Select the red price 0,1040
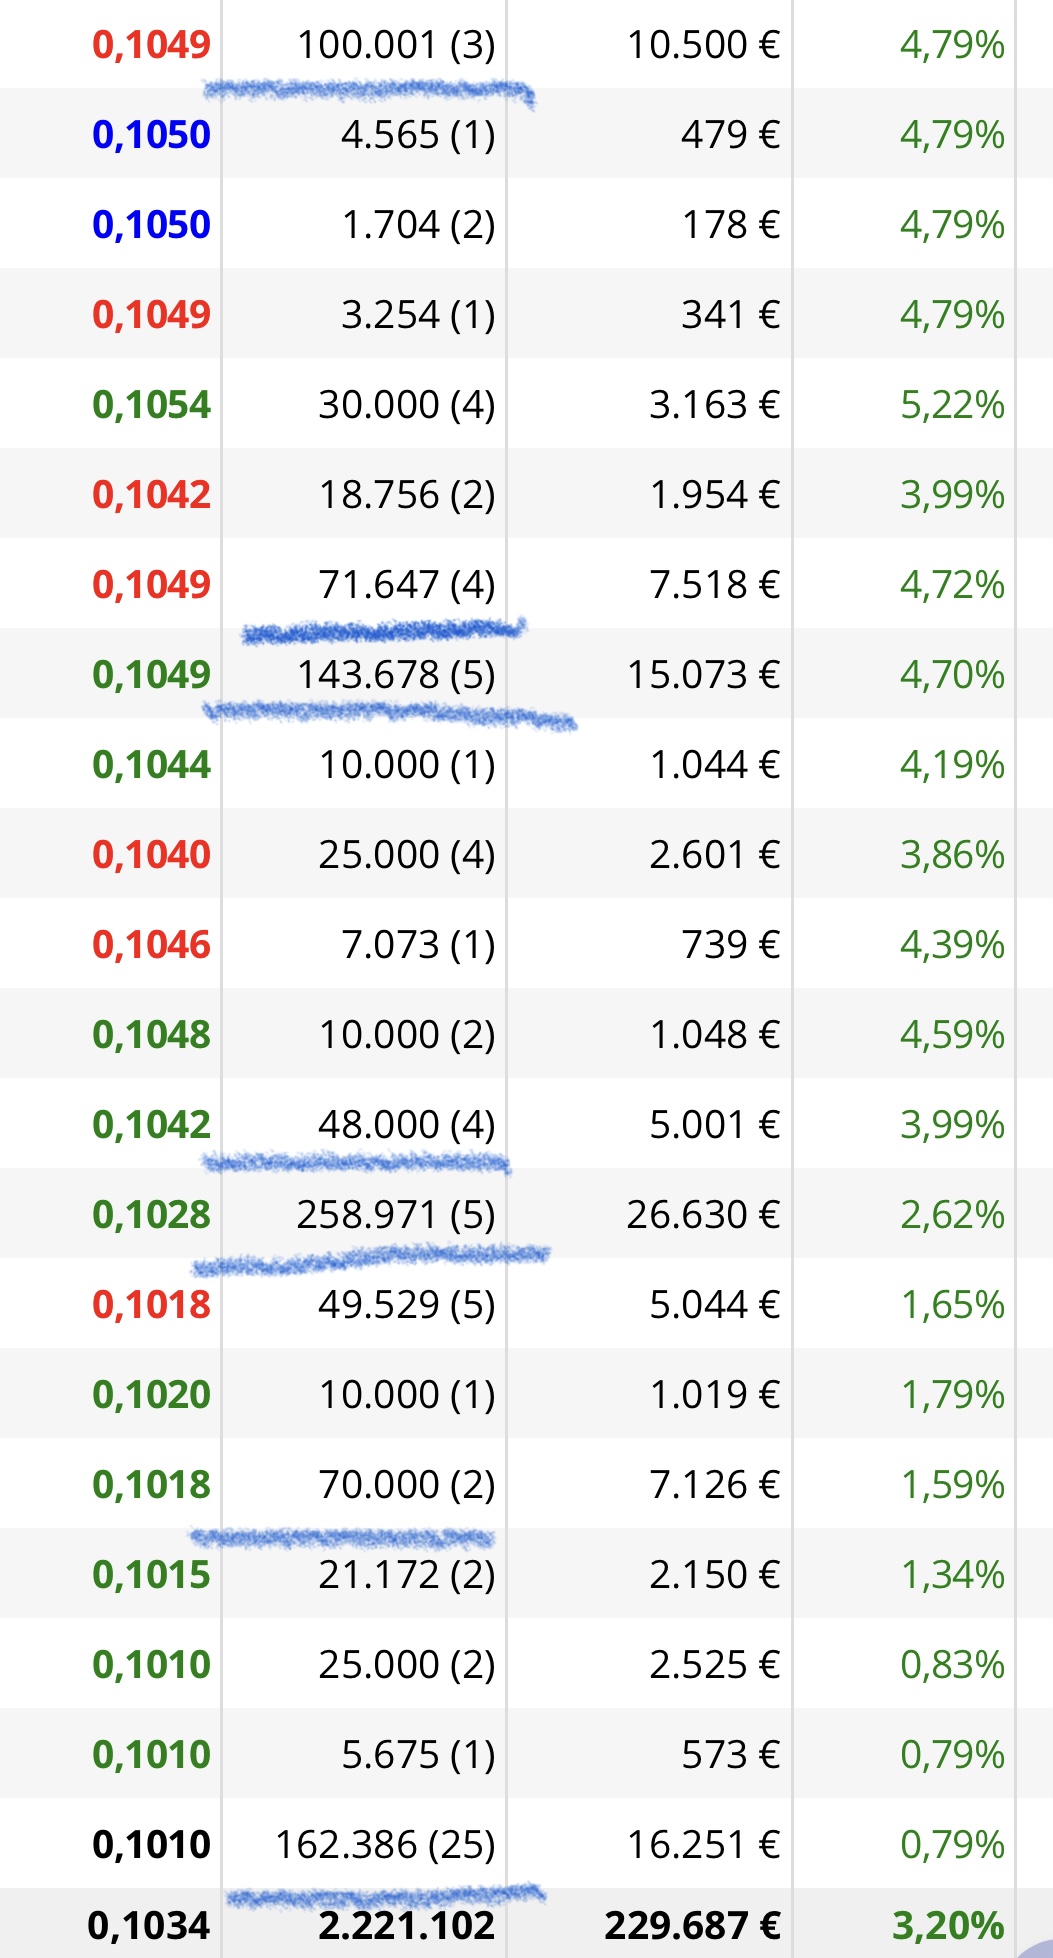1053x1958 pixels. point(151,855)
